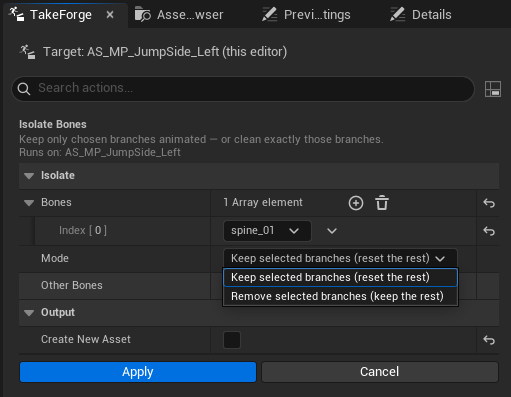Image resolution: width=511 pixels, height=397 pixels.
Task: Click the Isolate Bones heading text
Action: click(53, 124)
